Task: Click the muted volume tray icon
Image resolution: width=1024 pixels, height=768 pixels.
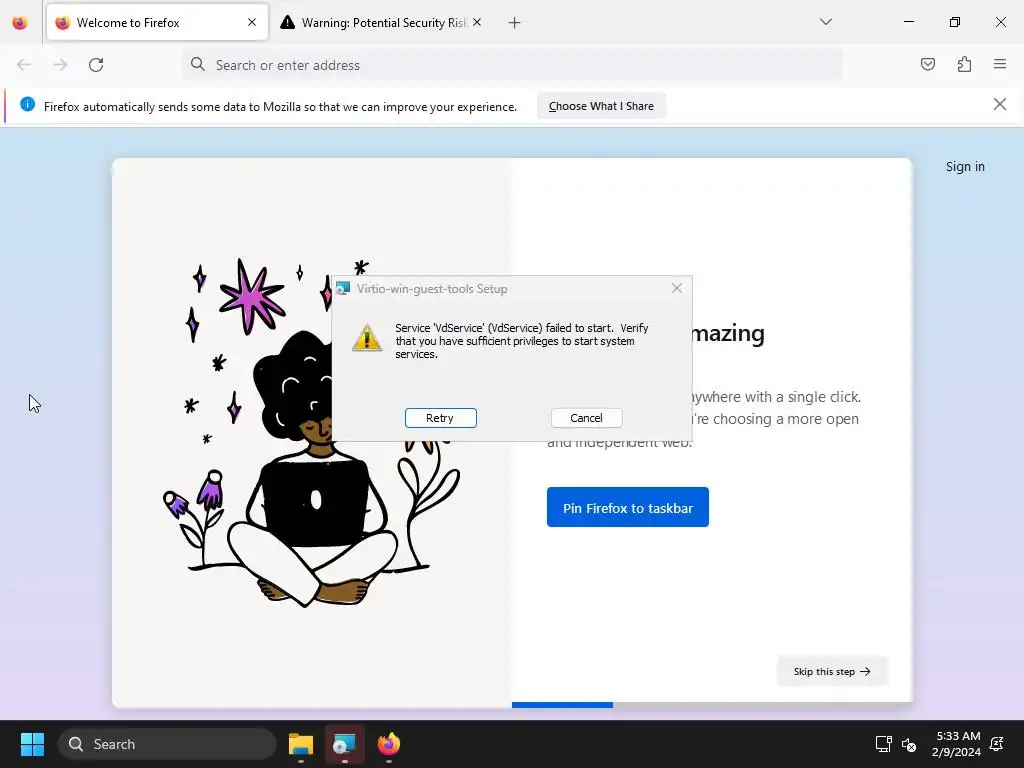Action: tap(908, 744)
